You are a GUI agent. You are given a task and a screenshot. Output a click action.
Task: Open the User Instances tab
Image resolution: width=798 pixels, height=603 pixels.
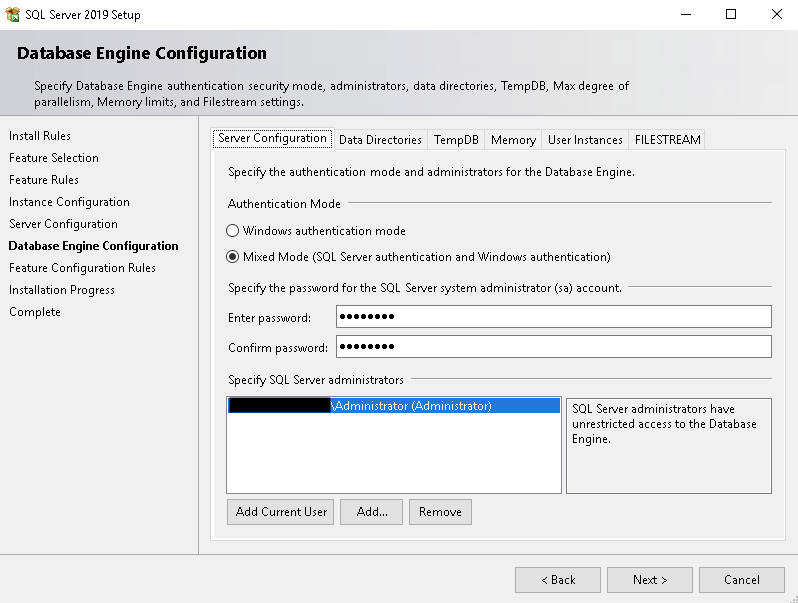click(x=585, y=140)
